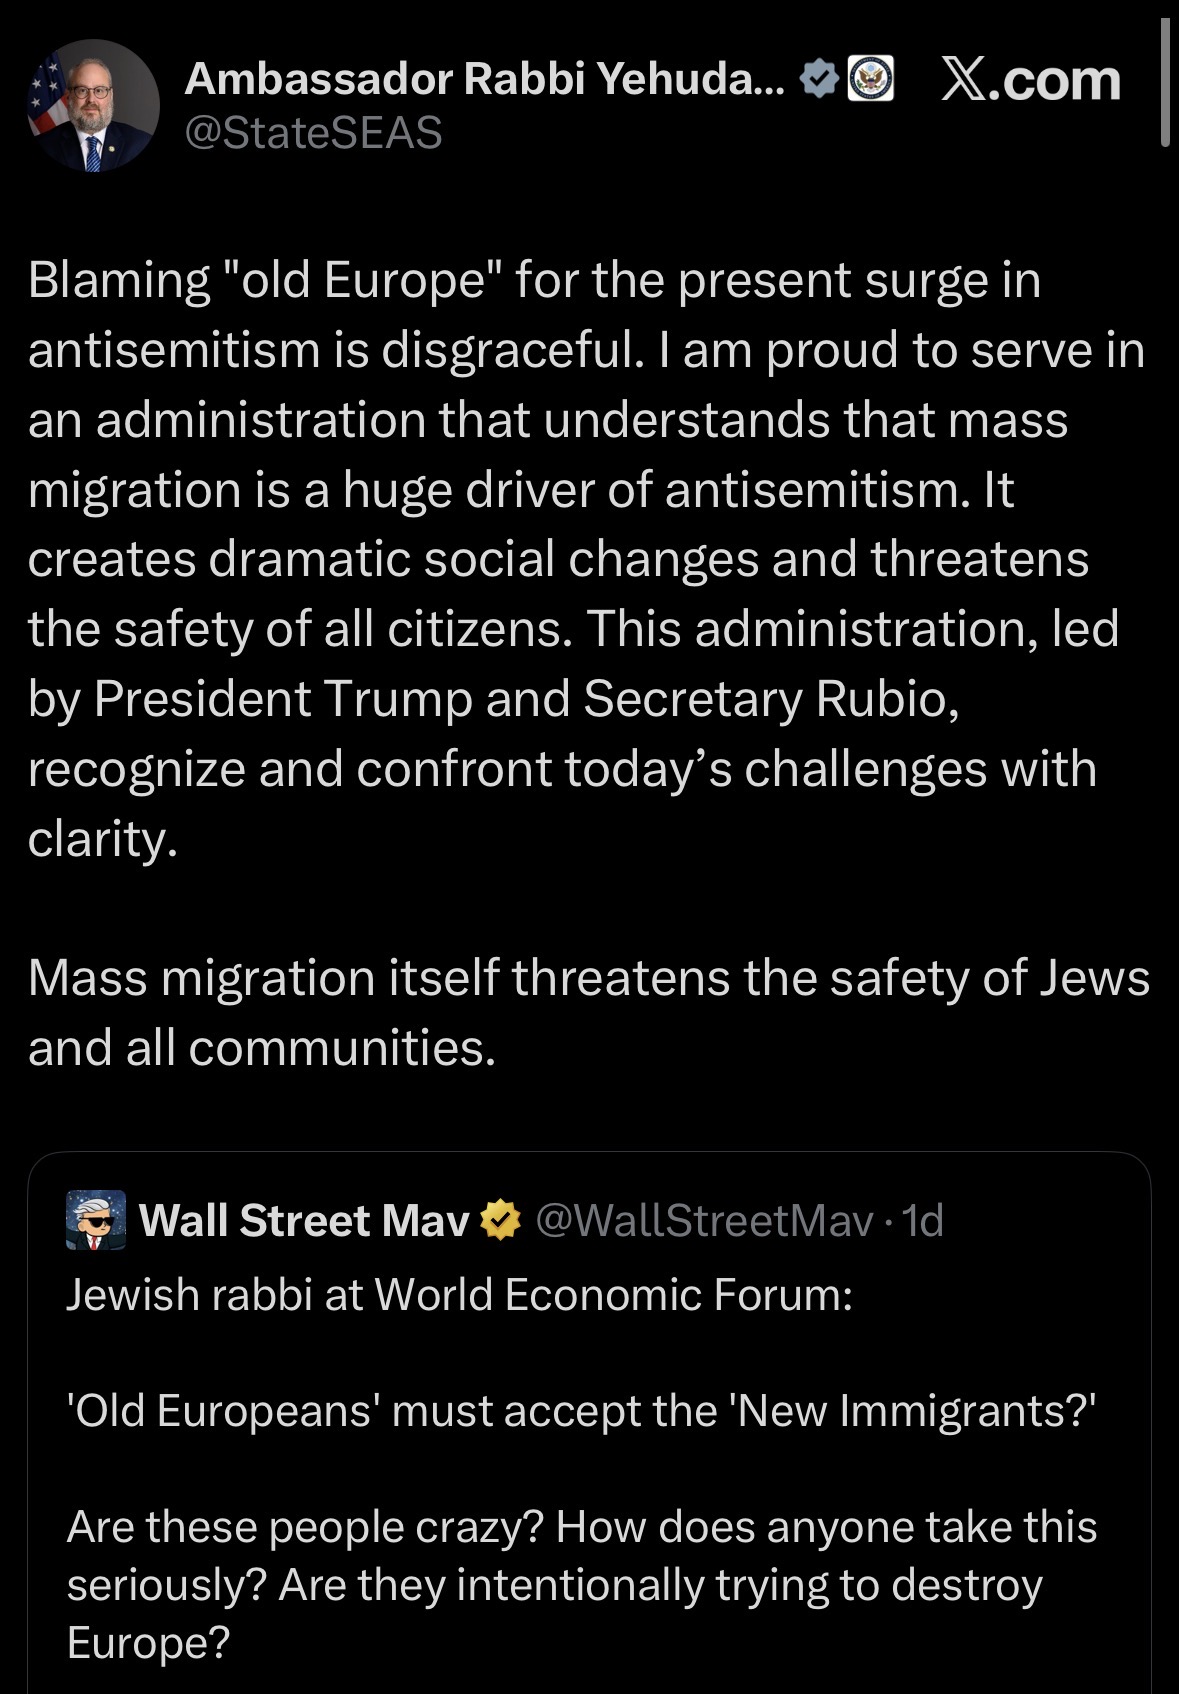Open Wall Street Mav's avatar icon

pos(96,1220)
